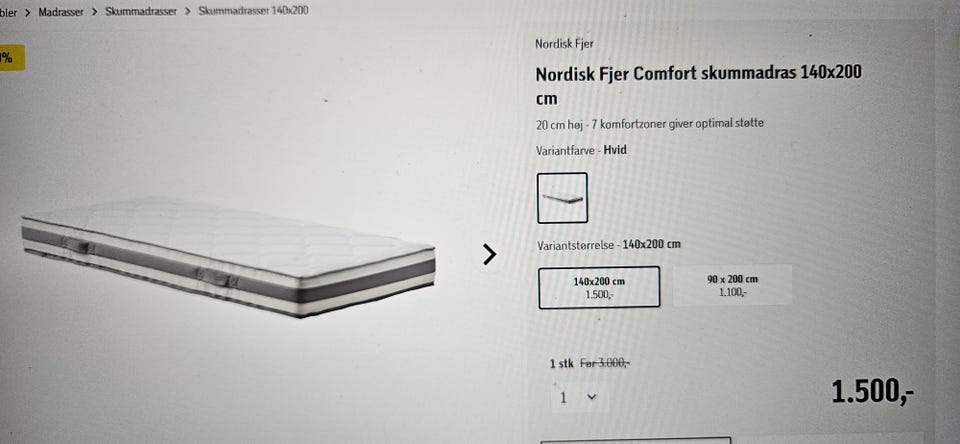The height and width of the screenshot is (444, 960).
Task: Go to the partially visible Møbler breadcrumb
Action: click(x=9, y=13)
